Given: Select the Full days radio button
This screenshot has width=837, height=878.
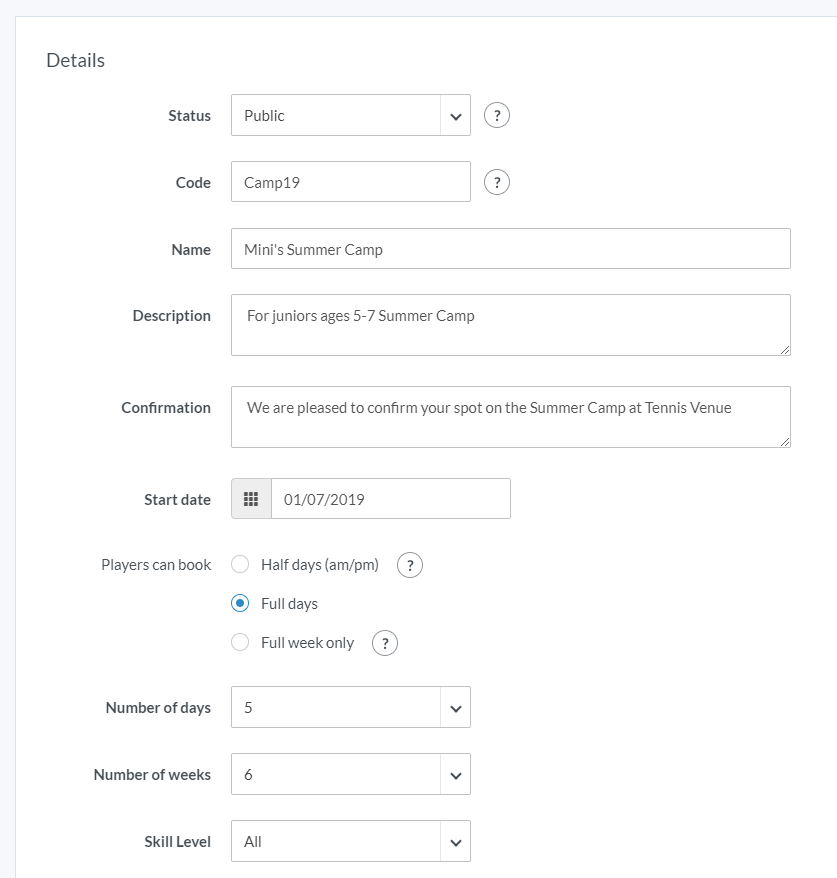Looking at the screenshot, I should pos(240,604).
